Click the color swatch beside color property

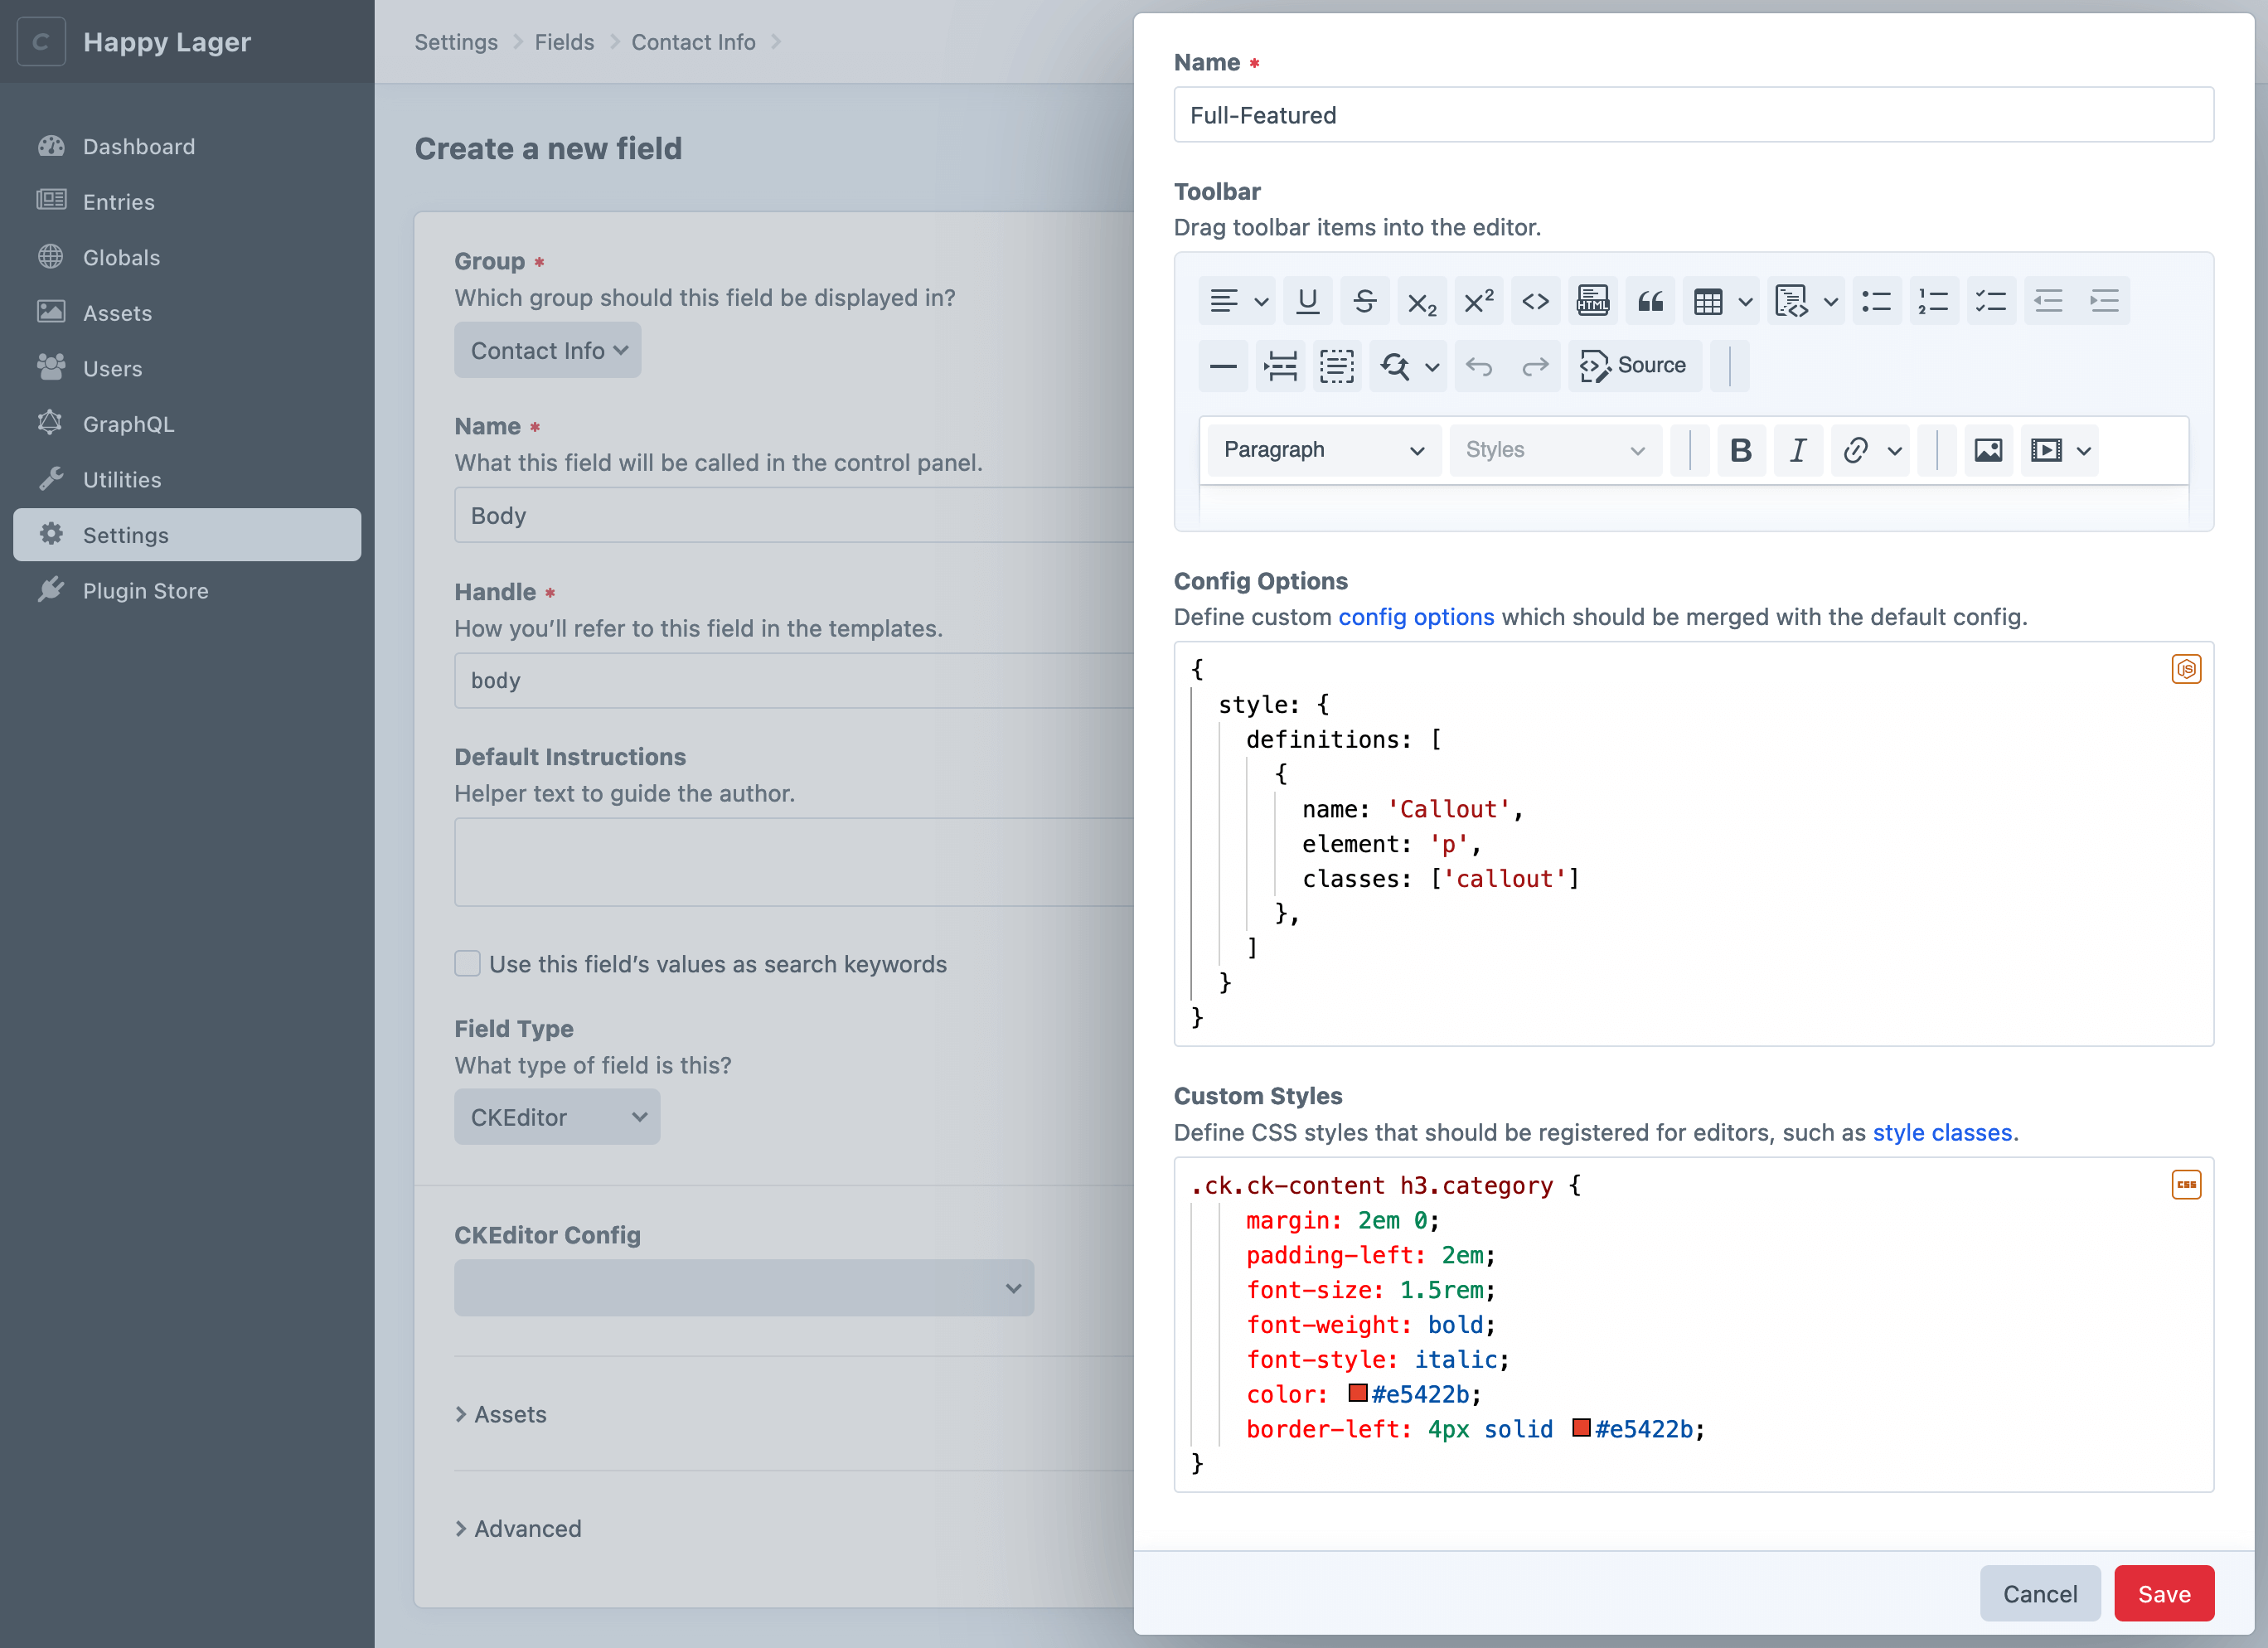tap(1357, 1392)
